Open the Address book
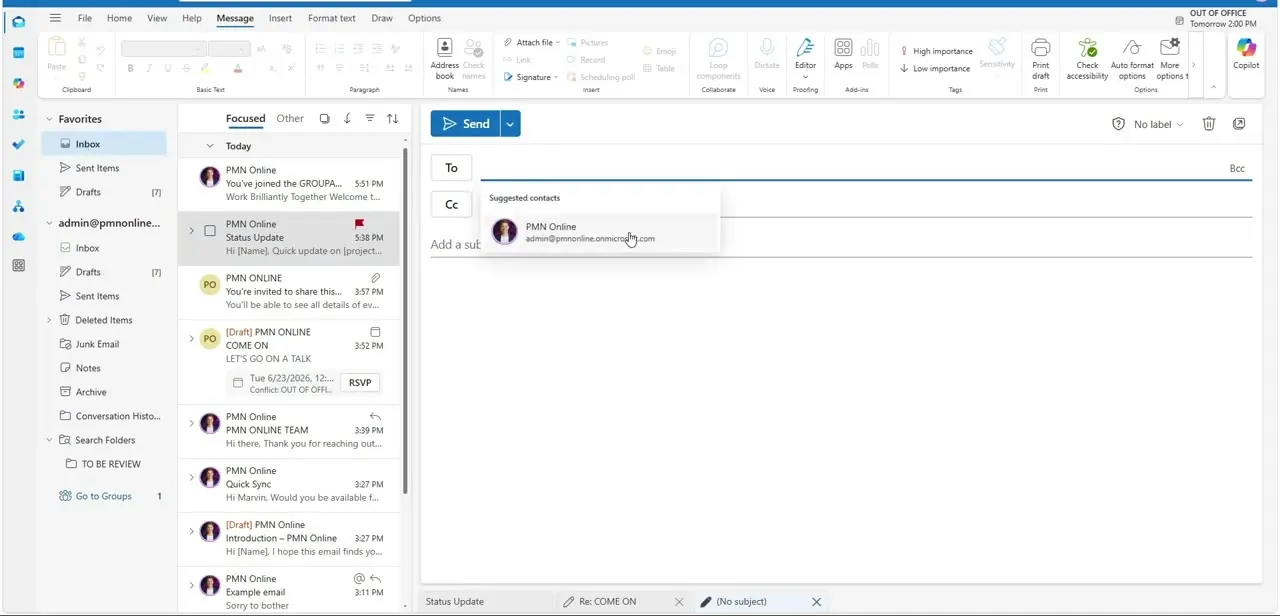The height and width of the screenshot is (616, 1280). 444,59
